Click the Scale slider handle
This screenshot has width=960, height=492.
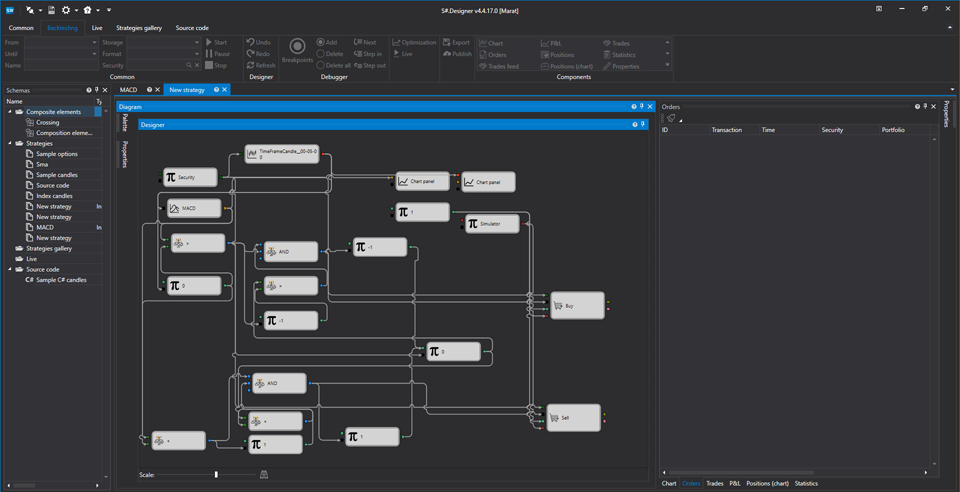point(216,474)
